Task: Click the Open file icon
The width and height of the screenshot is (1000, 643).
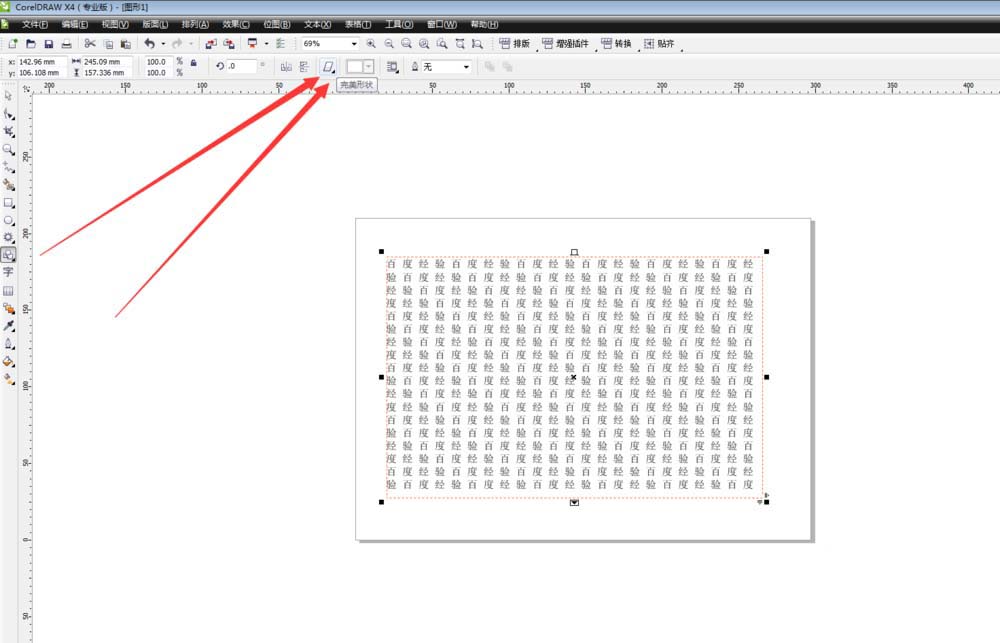Action: pos(31,43)
